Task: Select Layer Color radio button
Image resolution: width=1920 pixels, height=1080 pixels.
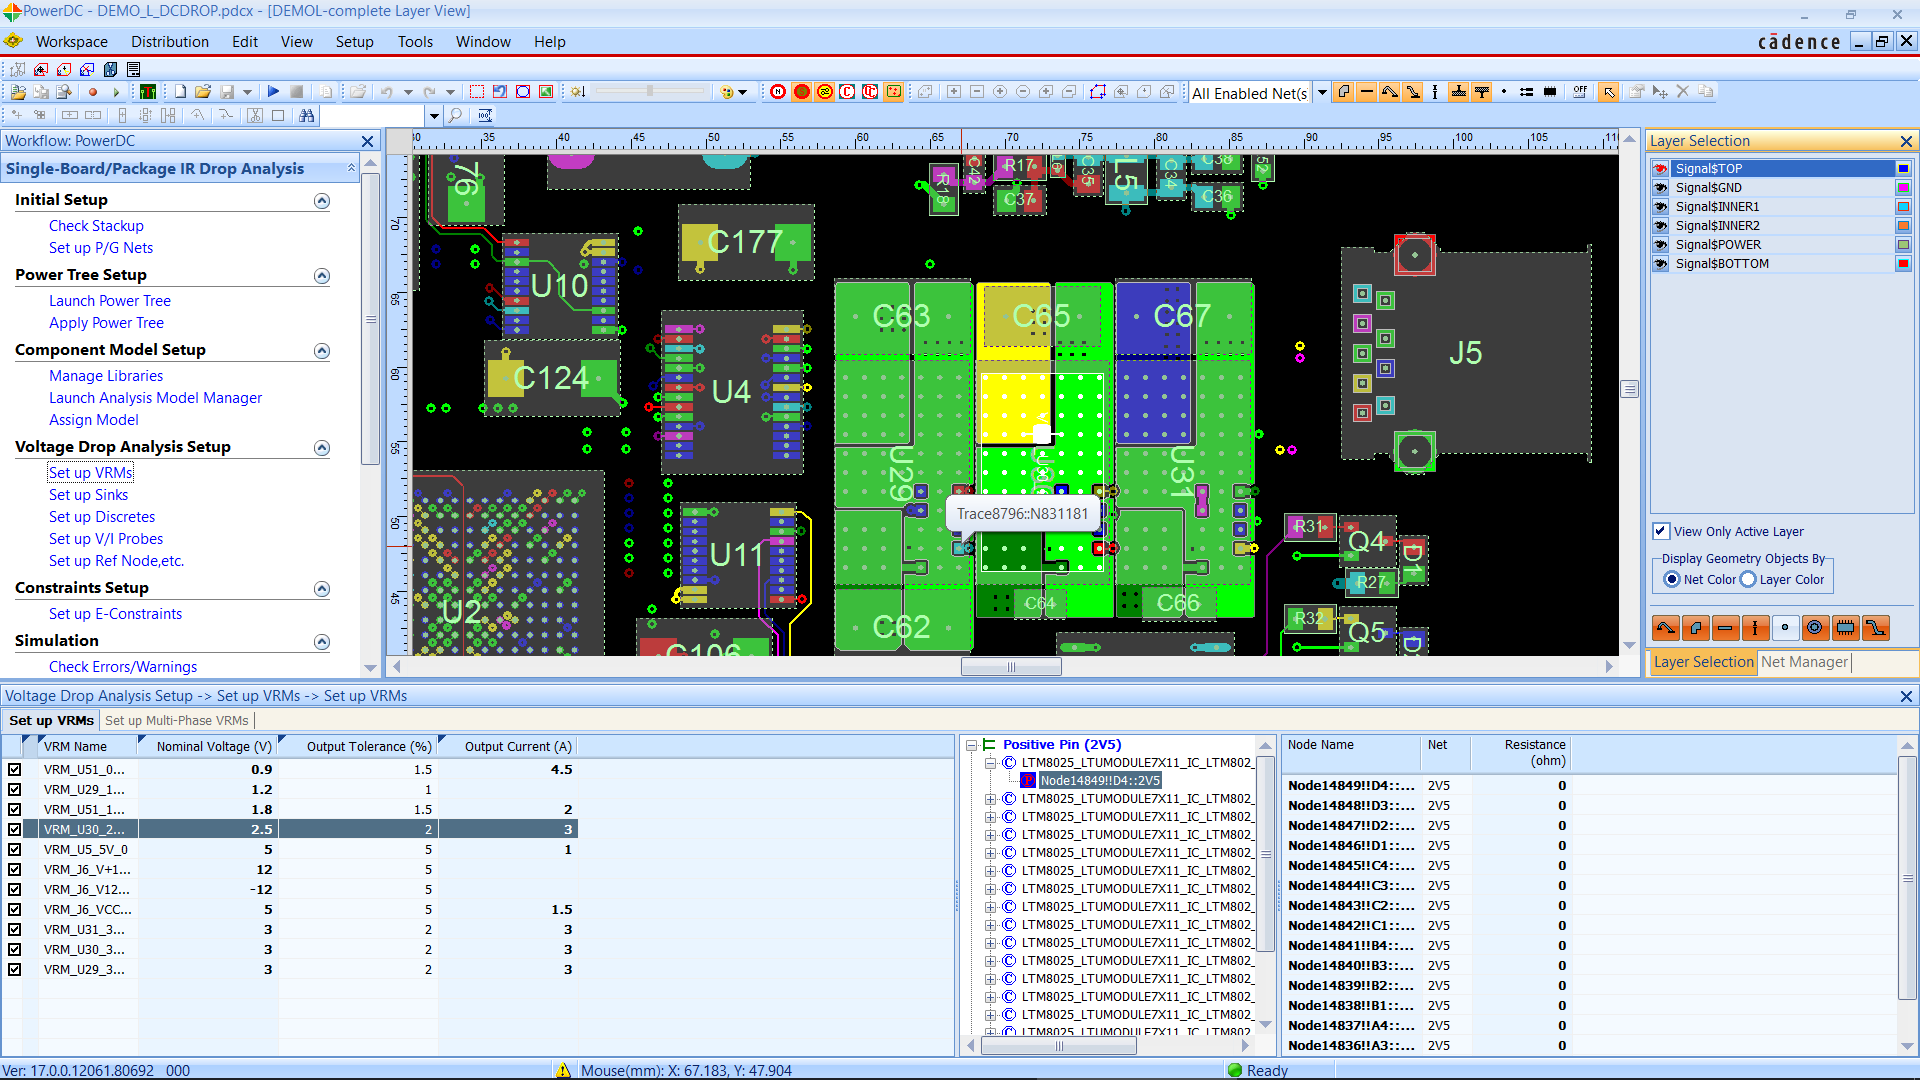Action: [x=1748, y=579]
